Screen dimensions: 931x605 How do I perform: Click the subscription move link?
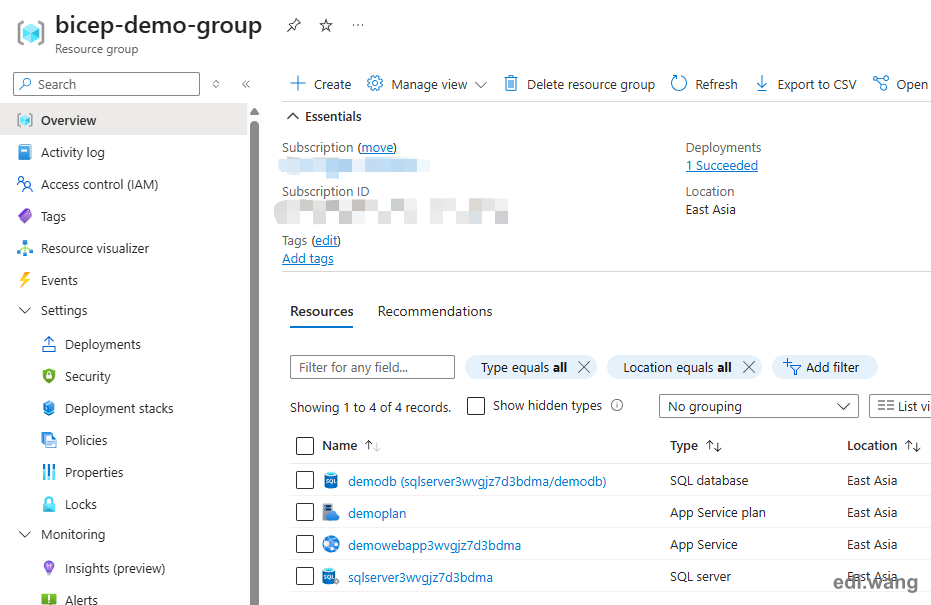point(377,147)
